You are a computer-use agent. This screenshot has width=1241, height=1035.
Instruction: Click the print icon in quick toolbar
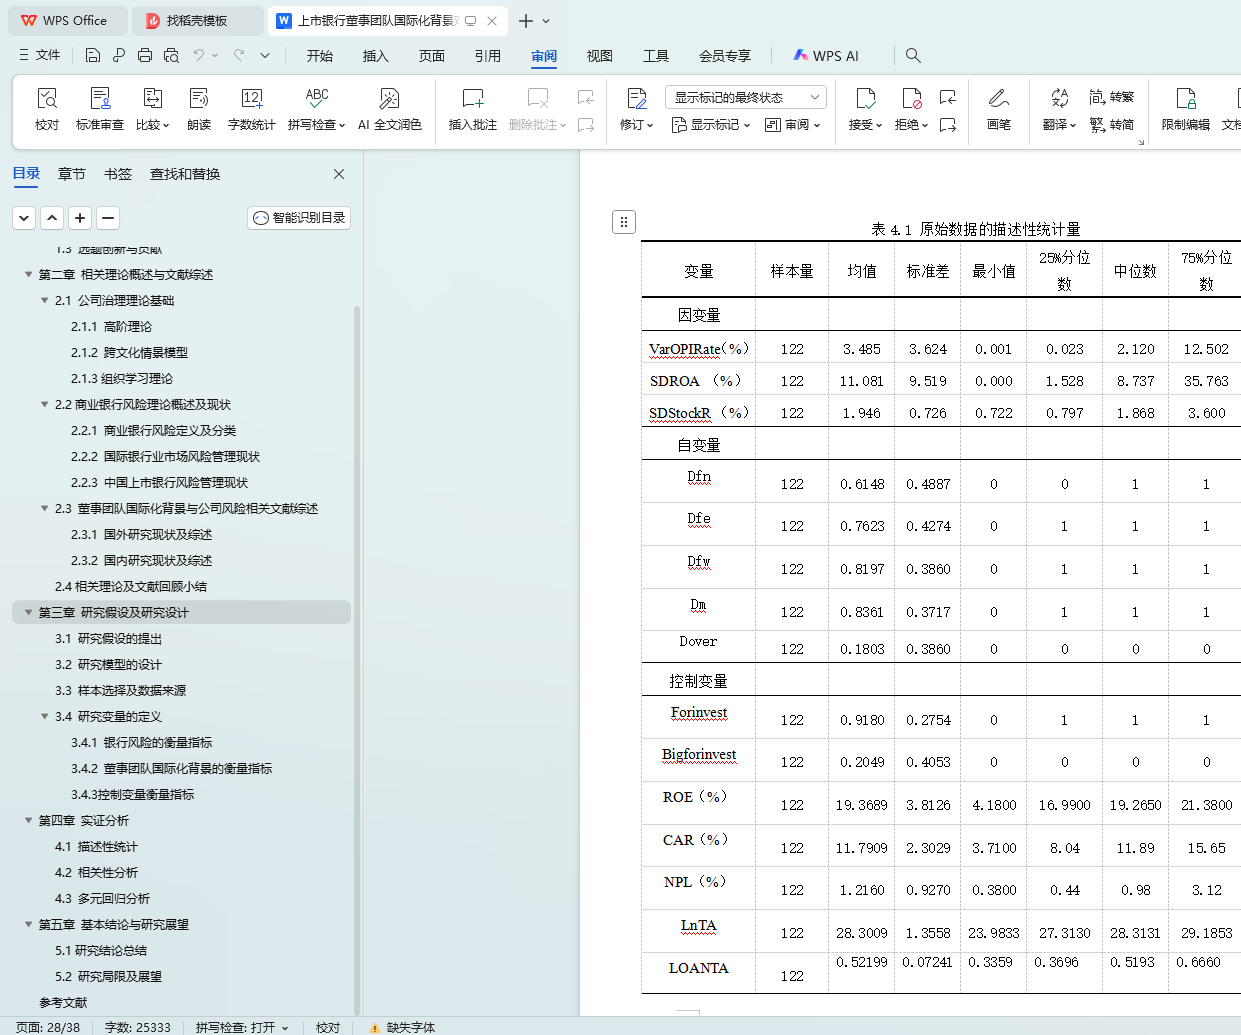[145, 55]
